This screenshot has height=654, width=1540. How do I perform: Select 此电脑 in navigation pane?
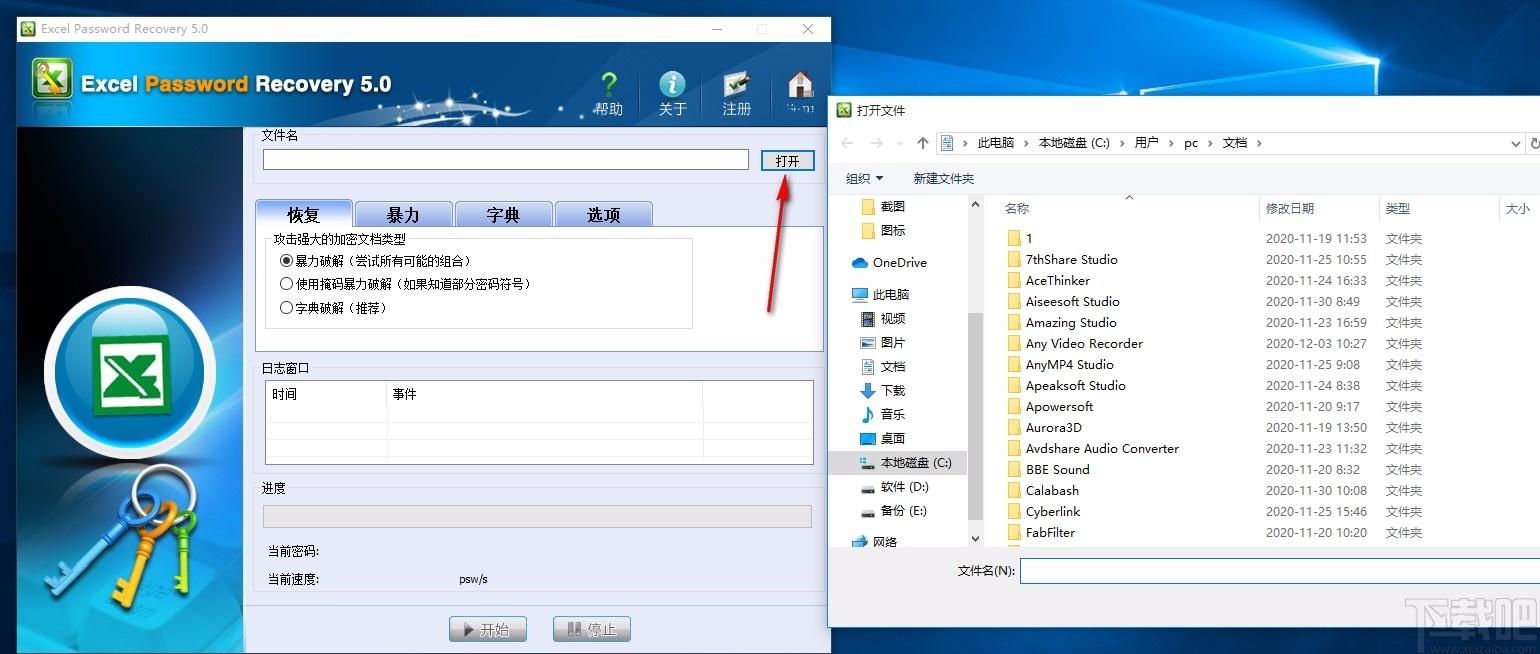[880, 295]
